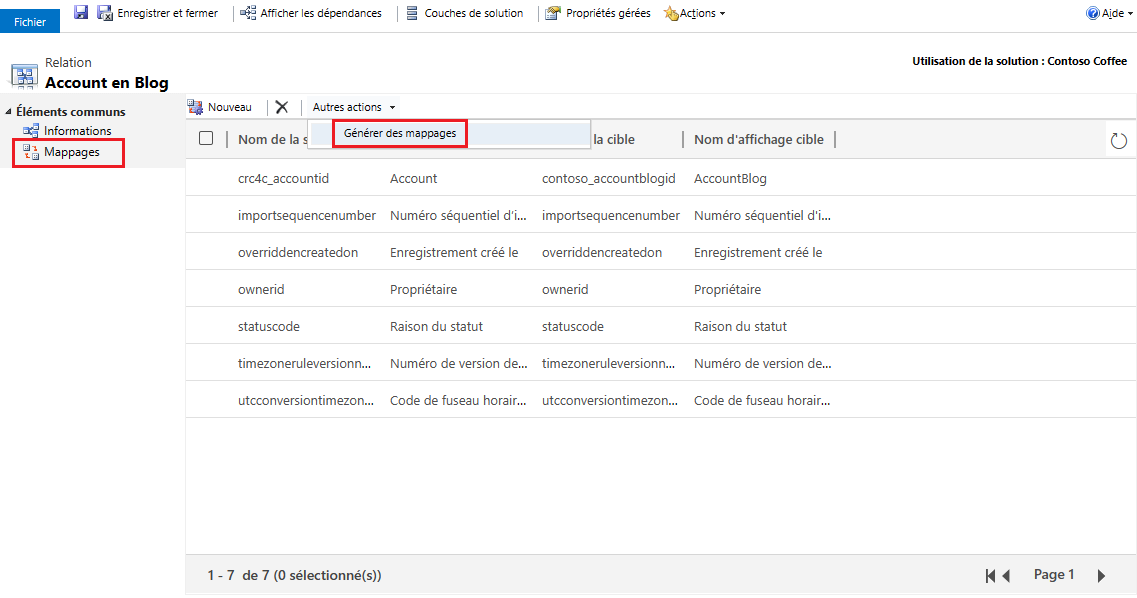Image resolution: width=1137 pixels, height=598 pixels.
Task: Click the Enregistrer et fermer icon
Action: click(105, 13)
